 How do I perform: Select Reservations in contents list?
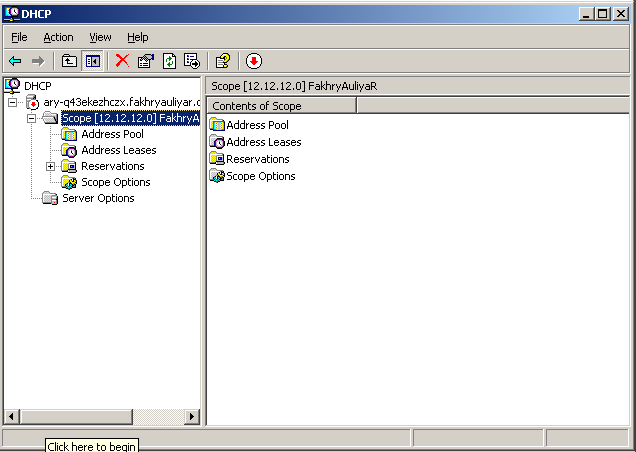(258, 159)
